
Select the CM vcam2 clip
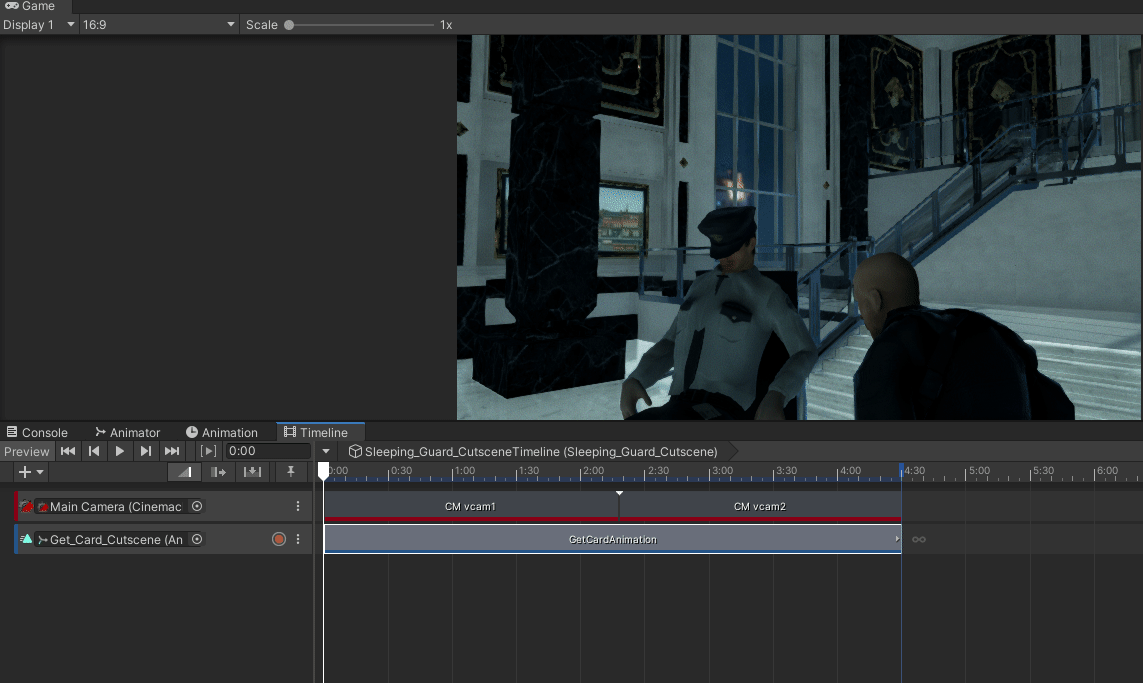(x=760, y=506)
